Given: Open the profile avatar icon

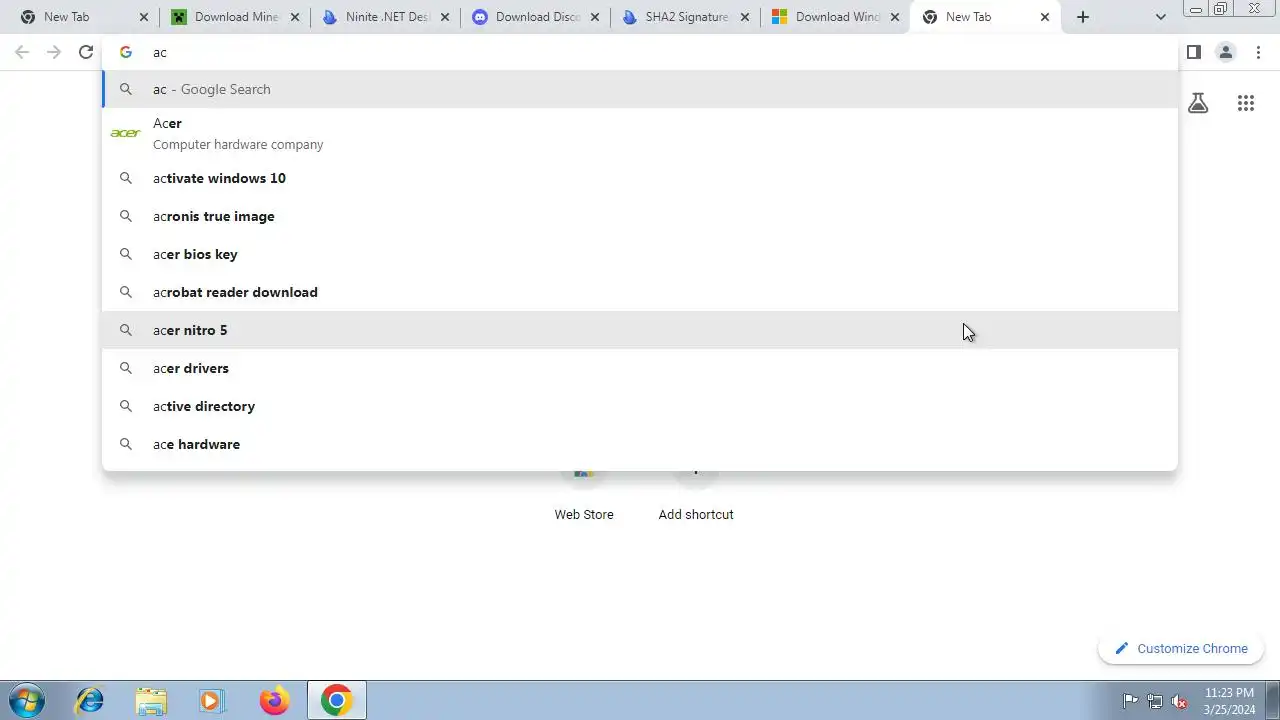Looking at the screenshot, I should 1225,52.
